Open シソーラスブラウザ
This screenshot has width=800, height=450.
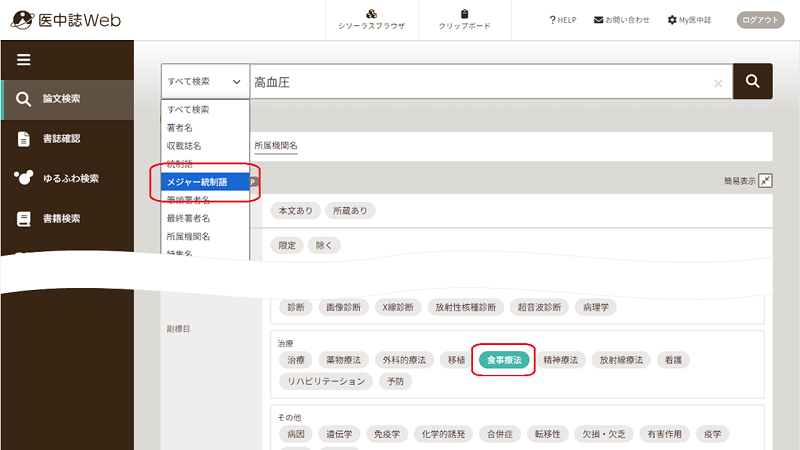point(371,19)
